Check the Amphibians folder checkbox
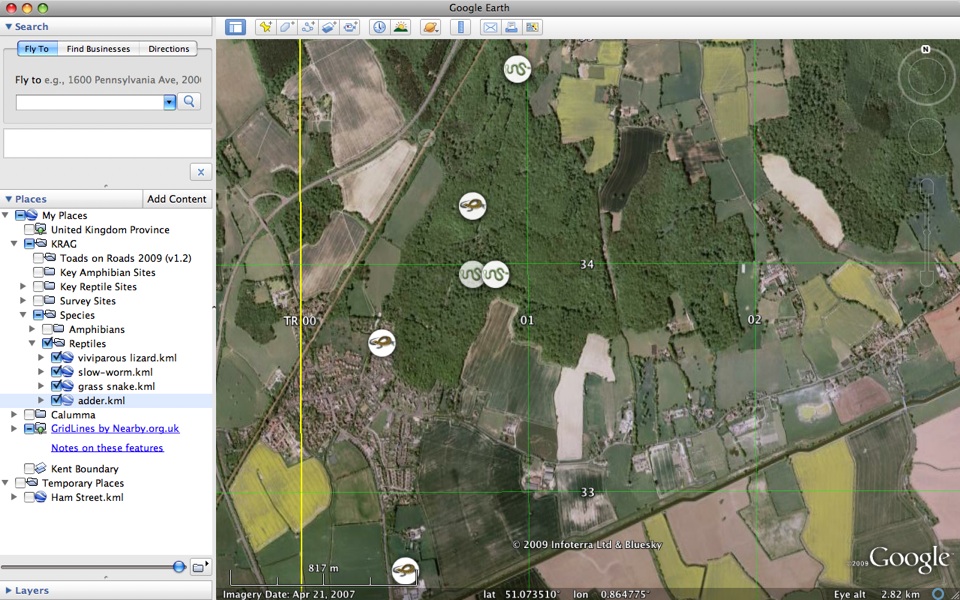The width and height of the screenshot is (960, 600). (47, 329)
